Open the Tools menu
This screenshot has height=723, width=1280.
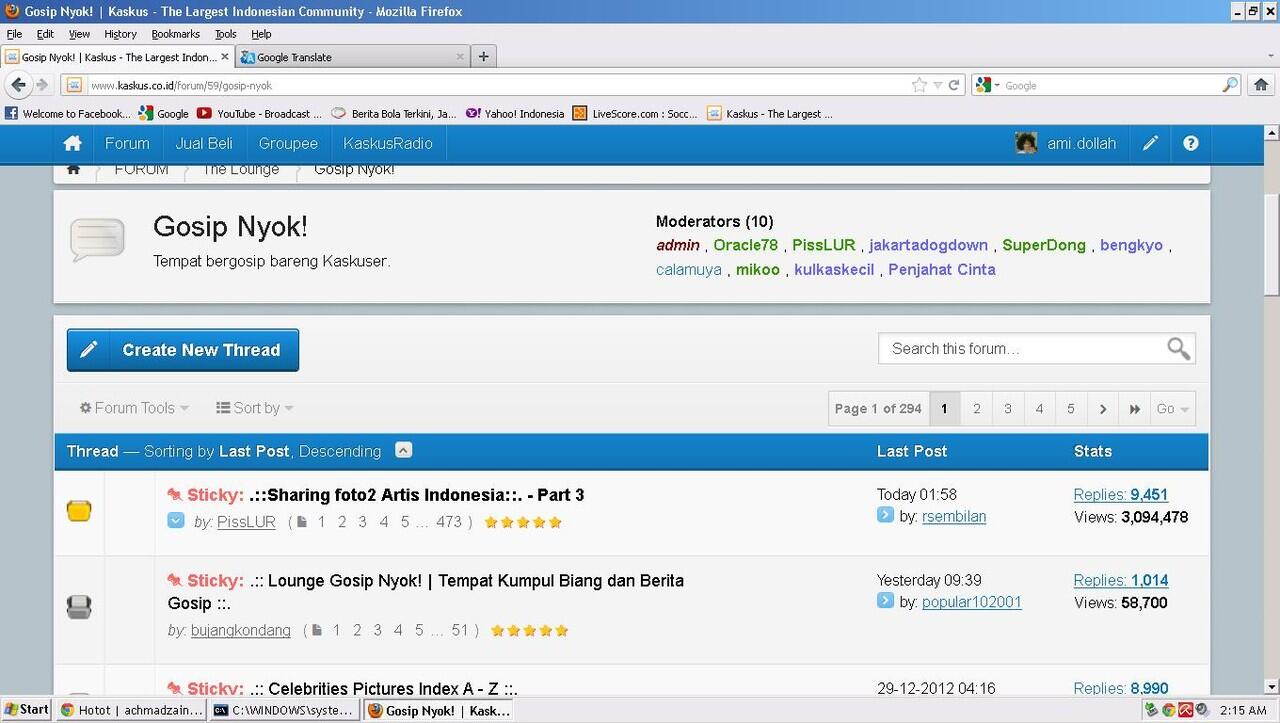click(226, 34)
